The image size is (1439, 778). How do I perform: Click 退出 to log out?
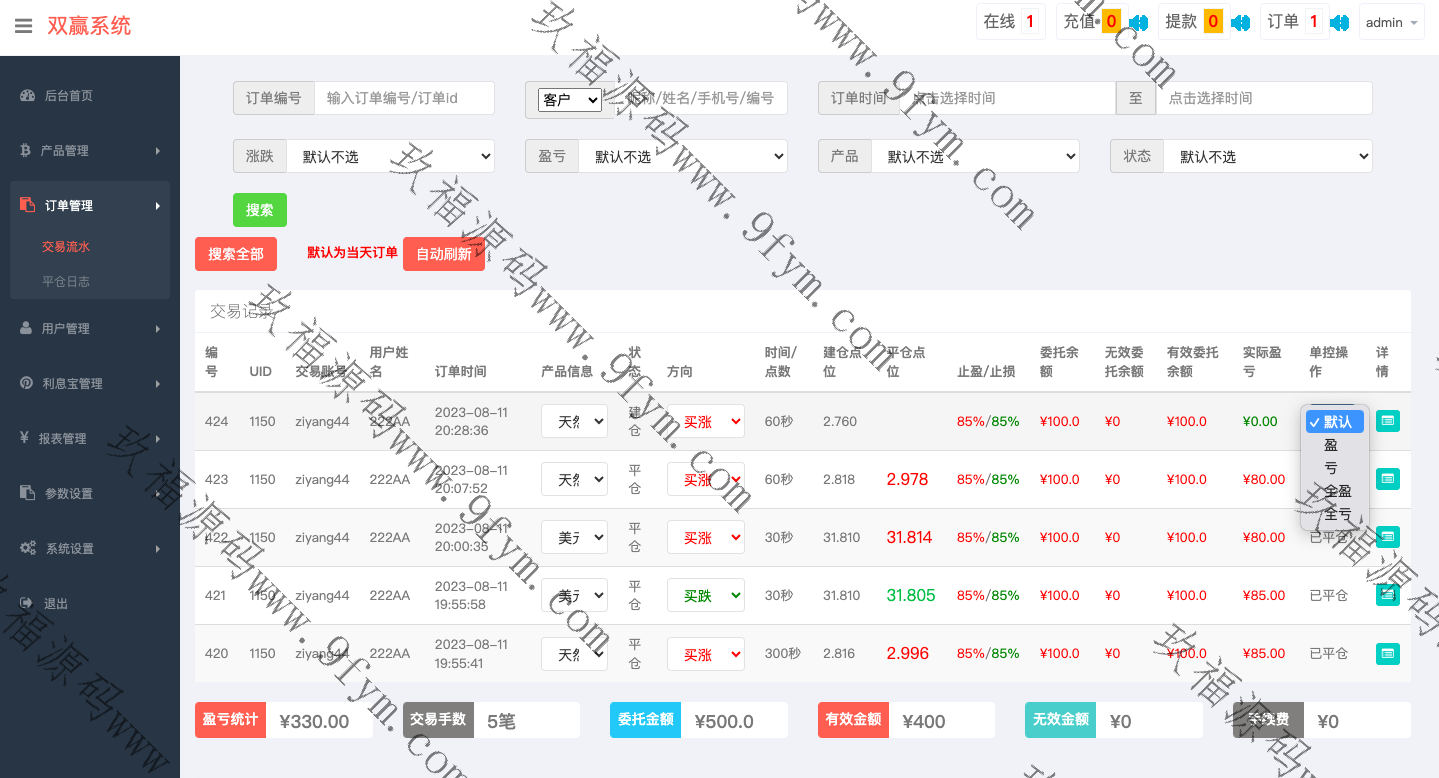pyautogui.click(x=56, y=604)
